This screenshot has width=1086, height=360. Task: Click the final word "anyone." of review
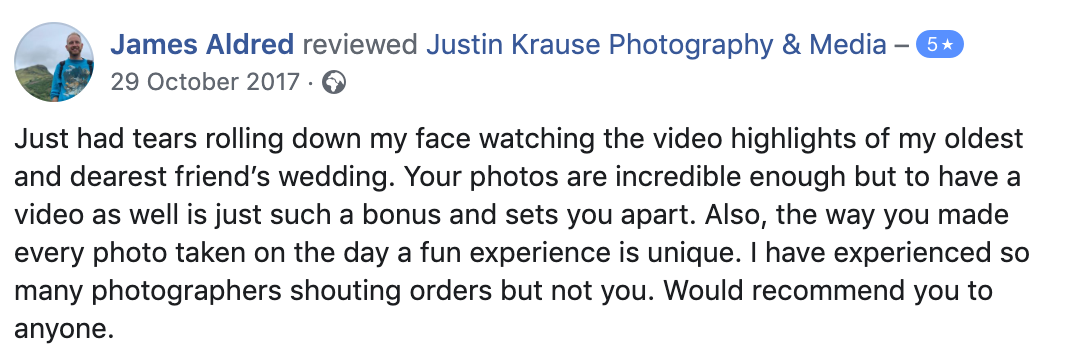(x=64, y=330)
